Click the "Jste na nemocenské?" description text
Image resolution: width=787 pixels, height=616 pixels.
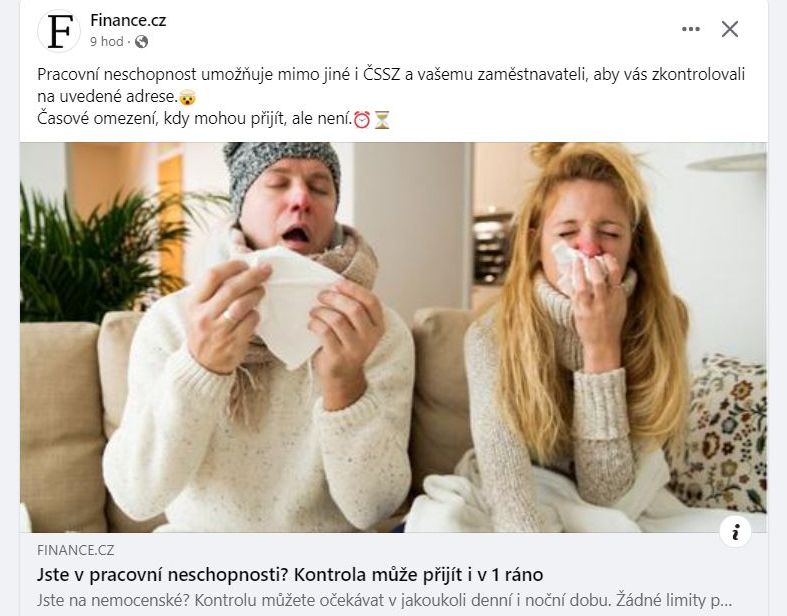click(384, 600)
